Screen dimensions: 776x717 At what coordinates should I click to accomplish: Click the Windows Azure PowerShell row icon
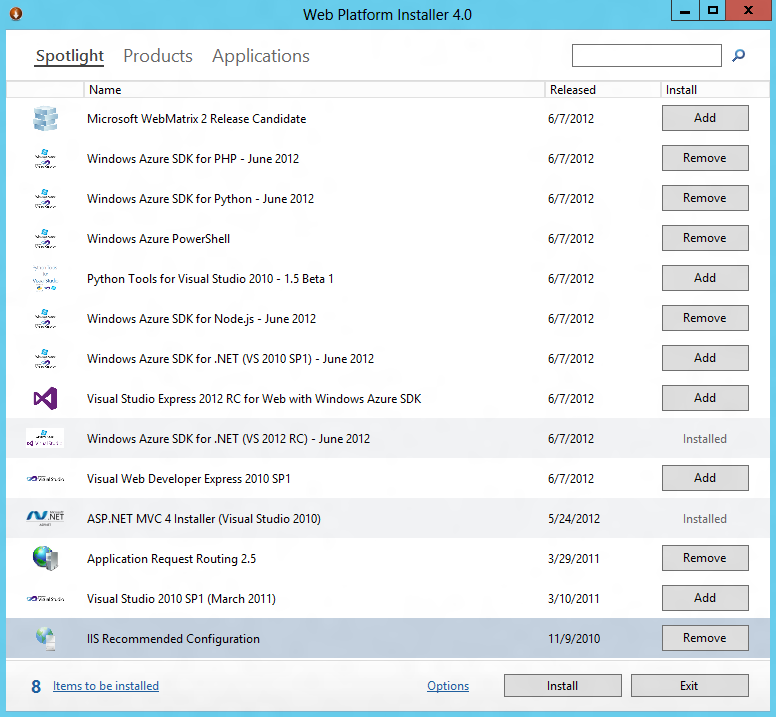pos(46,239)
